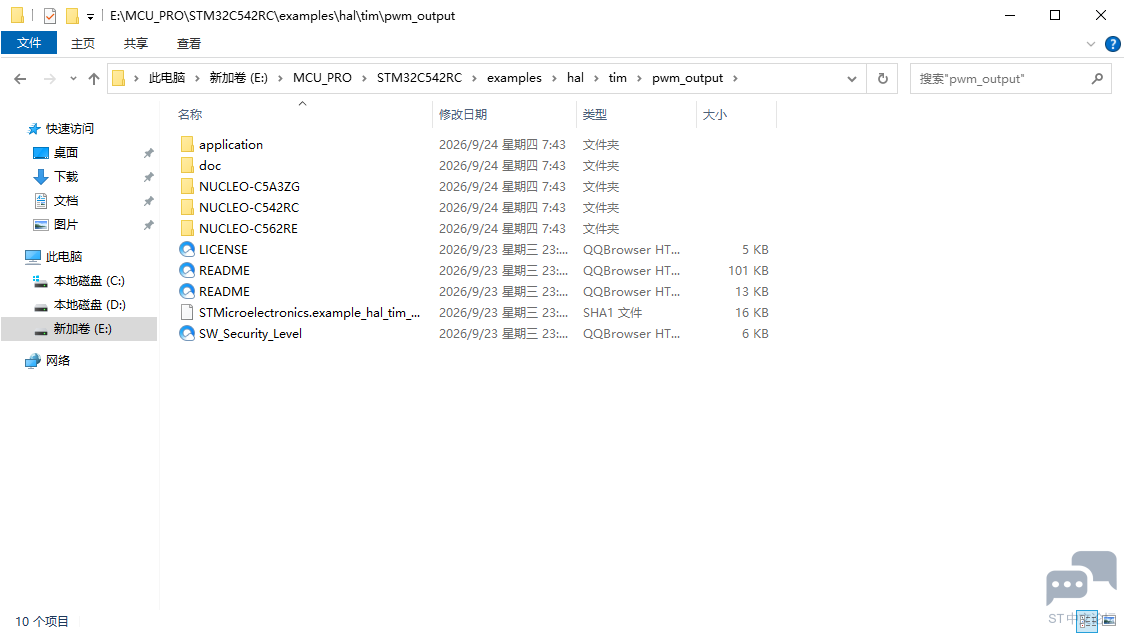This screenshot has height=634, width=1125.
Task: Open Customize Quick Access Toolbar dropdown
Action: point(90,16)
